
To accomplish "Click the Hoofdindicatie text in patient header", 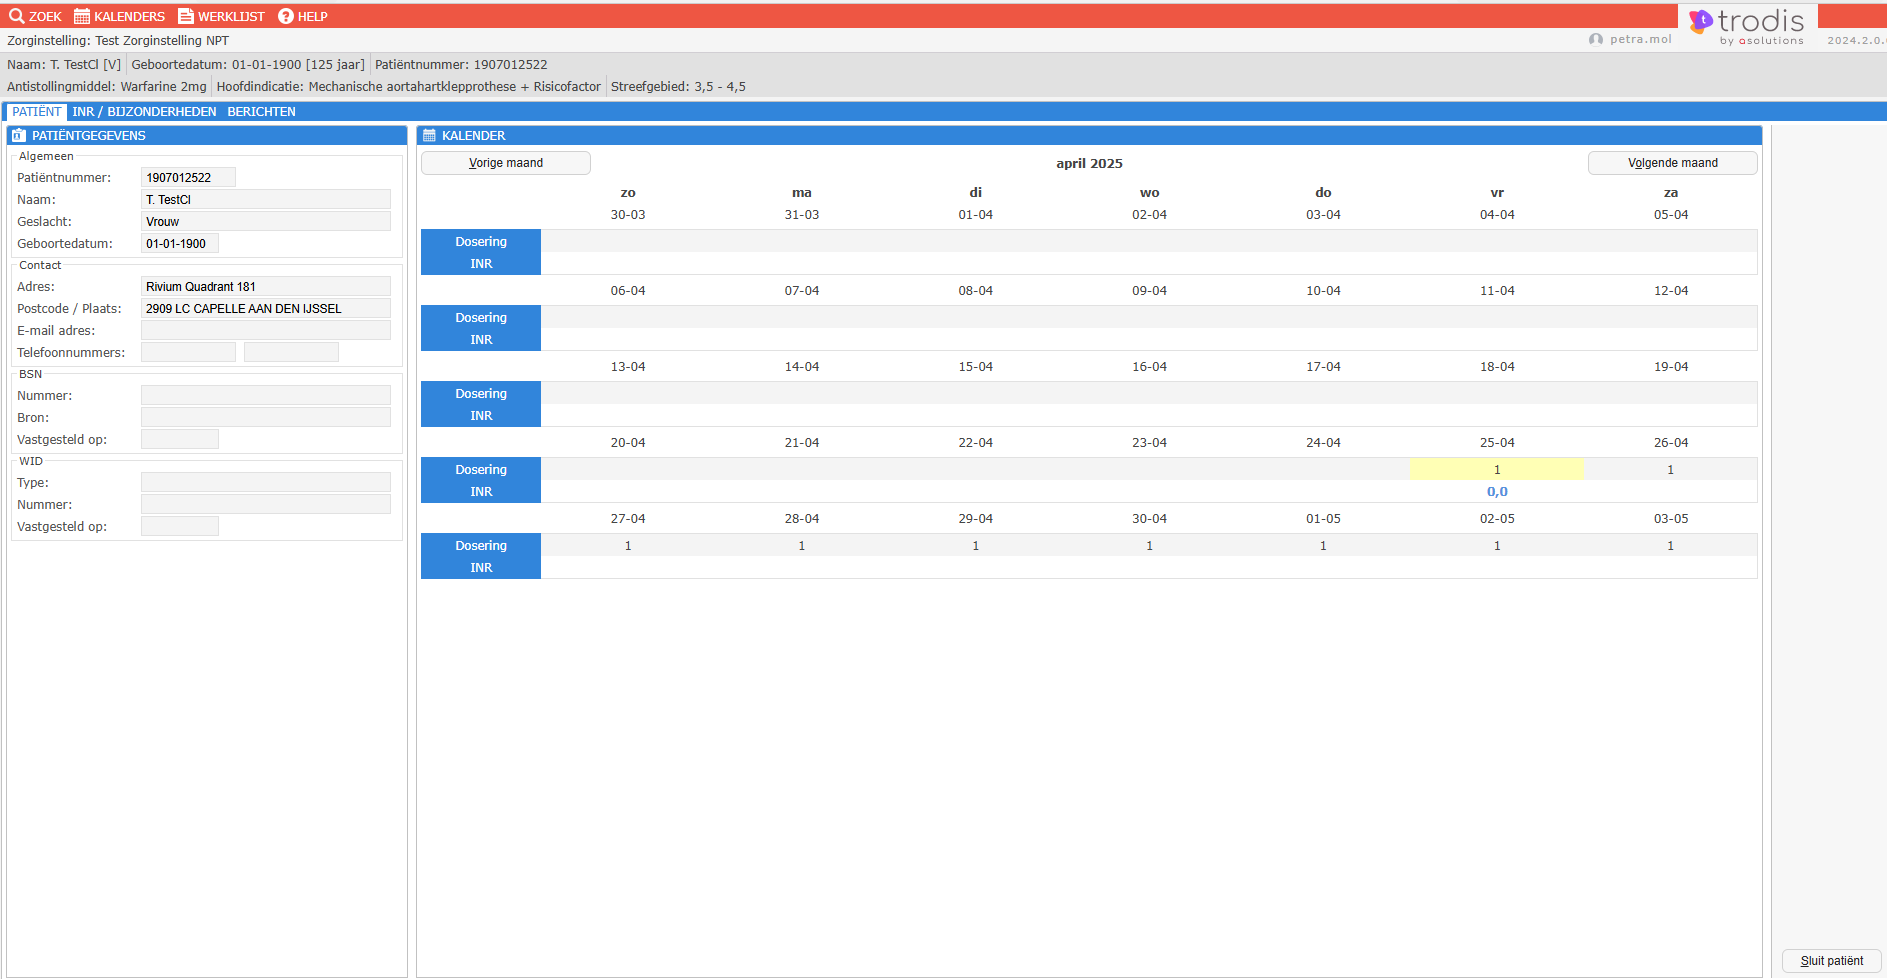I will point(409,87).
